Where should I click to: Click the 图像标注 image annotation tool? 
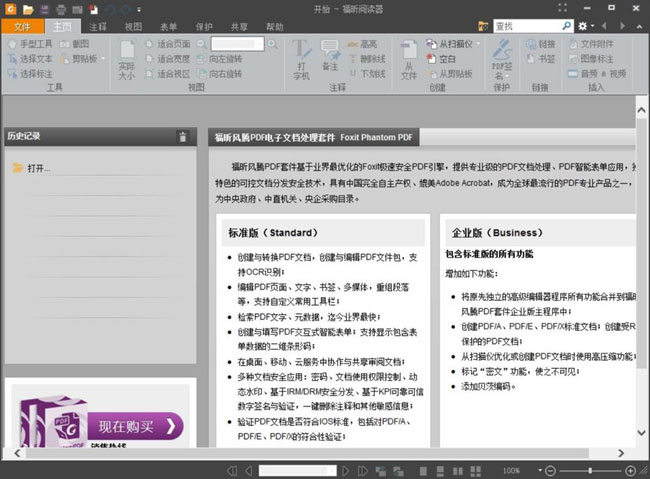[x=591, y=59]
